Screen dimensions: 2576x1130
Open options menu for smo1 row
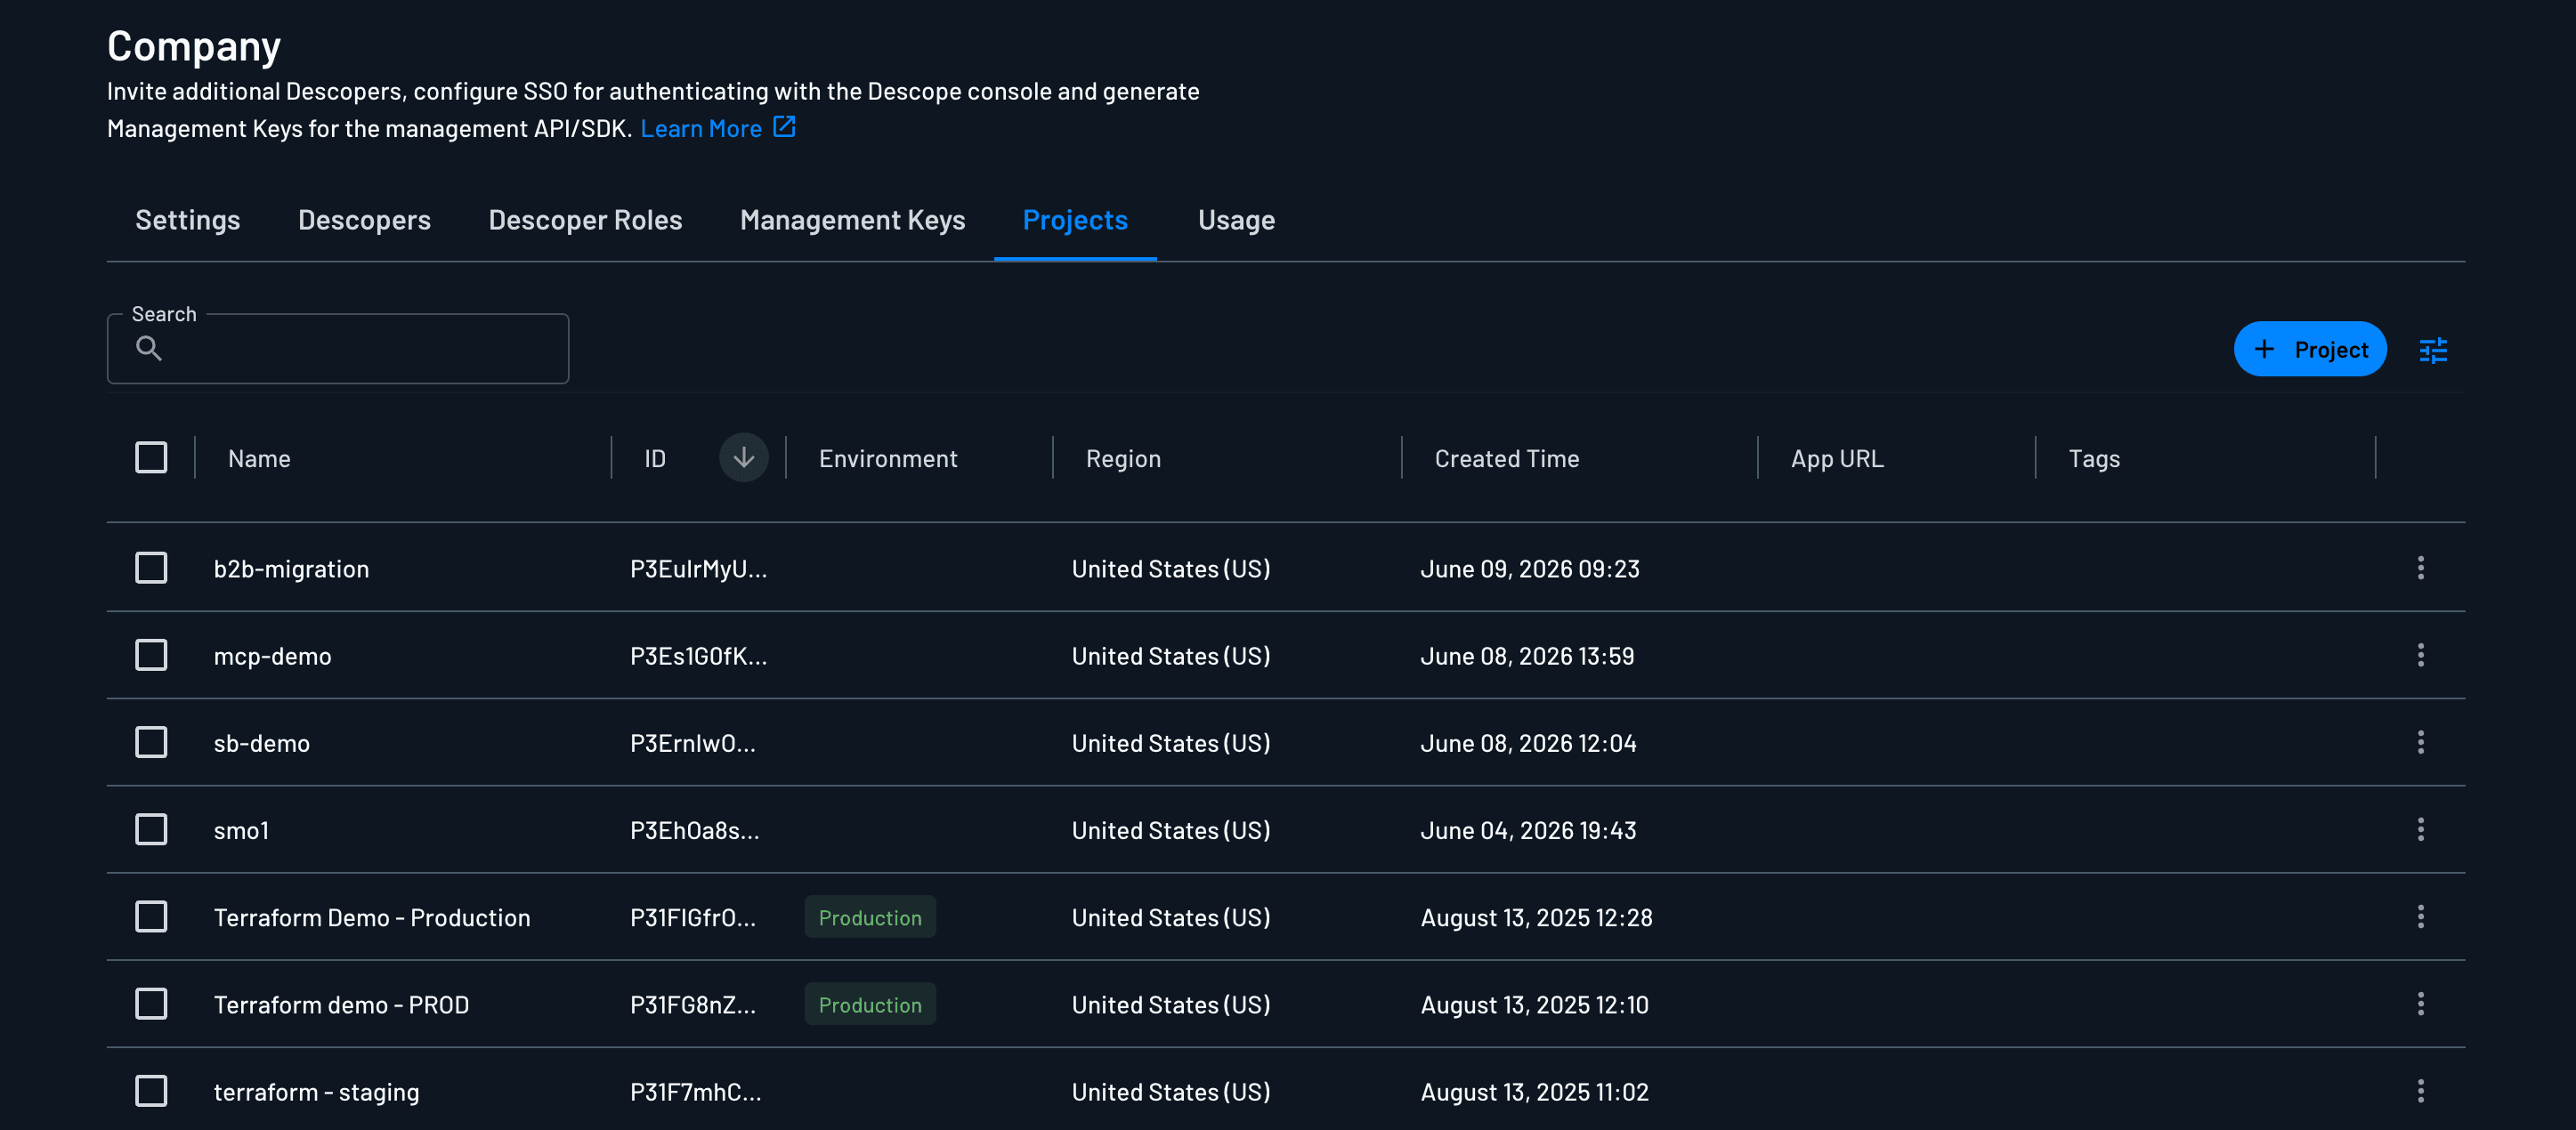point(2420,829)
